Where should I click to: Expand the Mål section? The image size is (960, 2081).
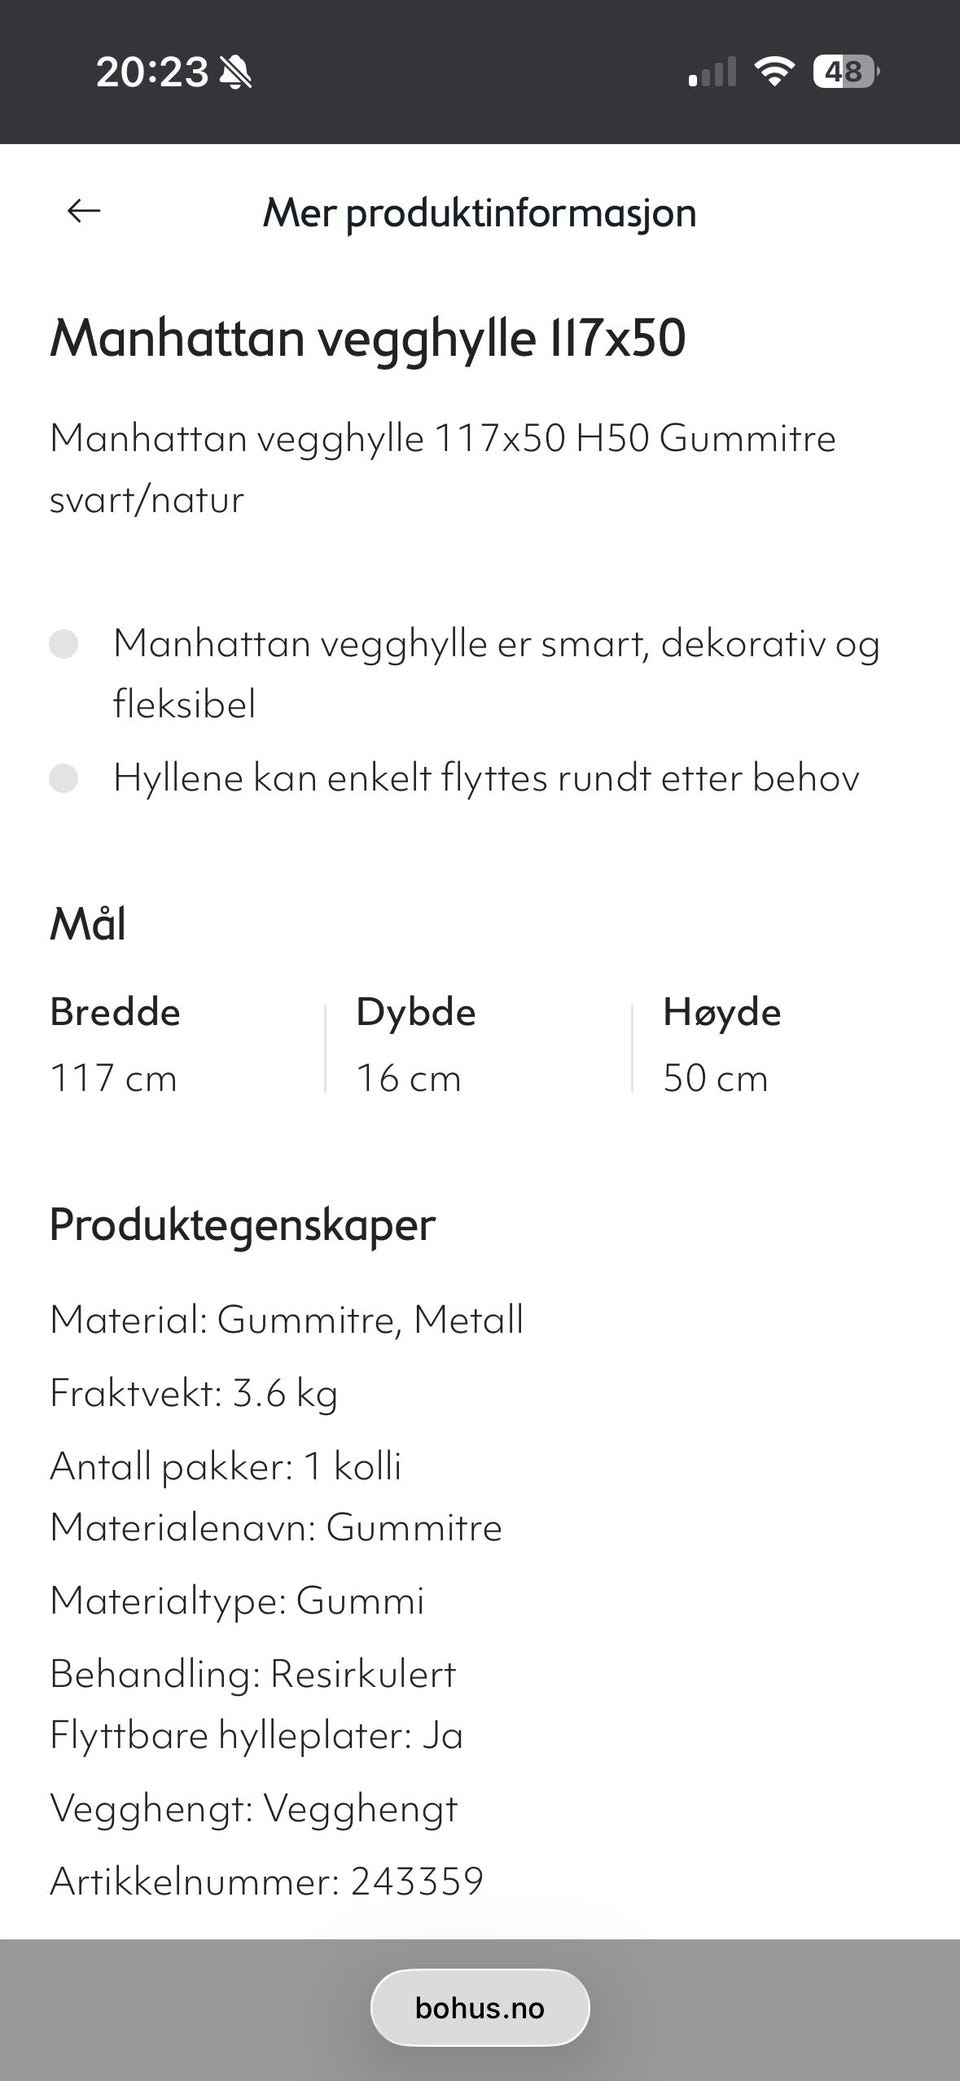pyautogui.click(x=87, y=923)
